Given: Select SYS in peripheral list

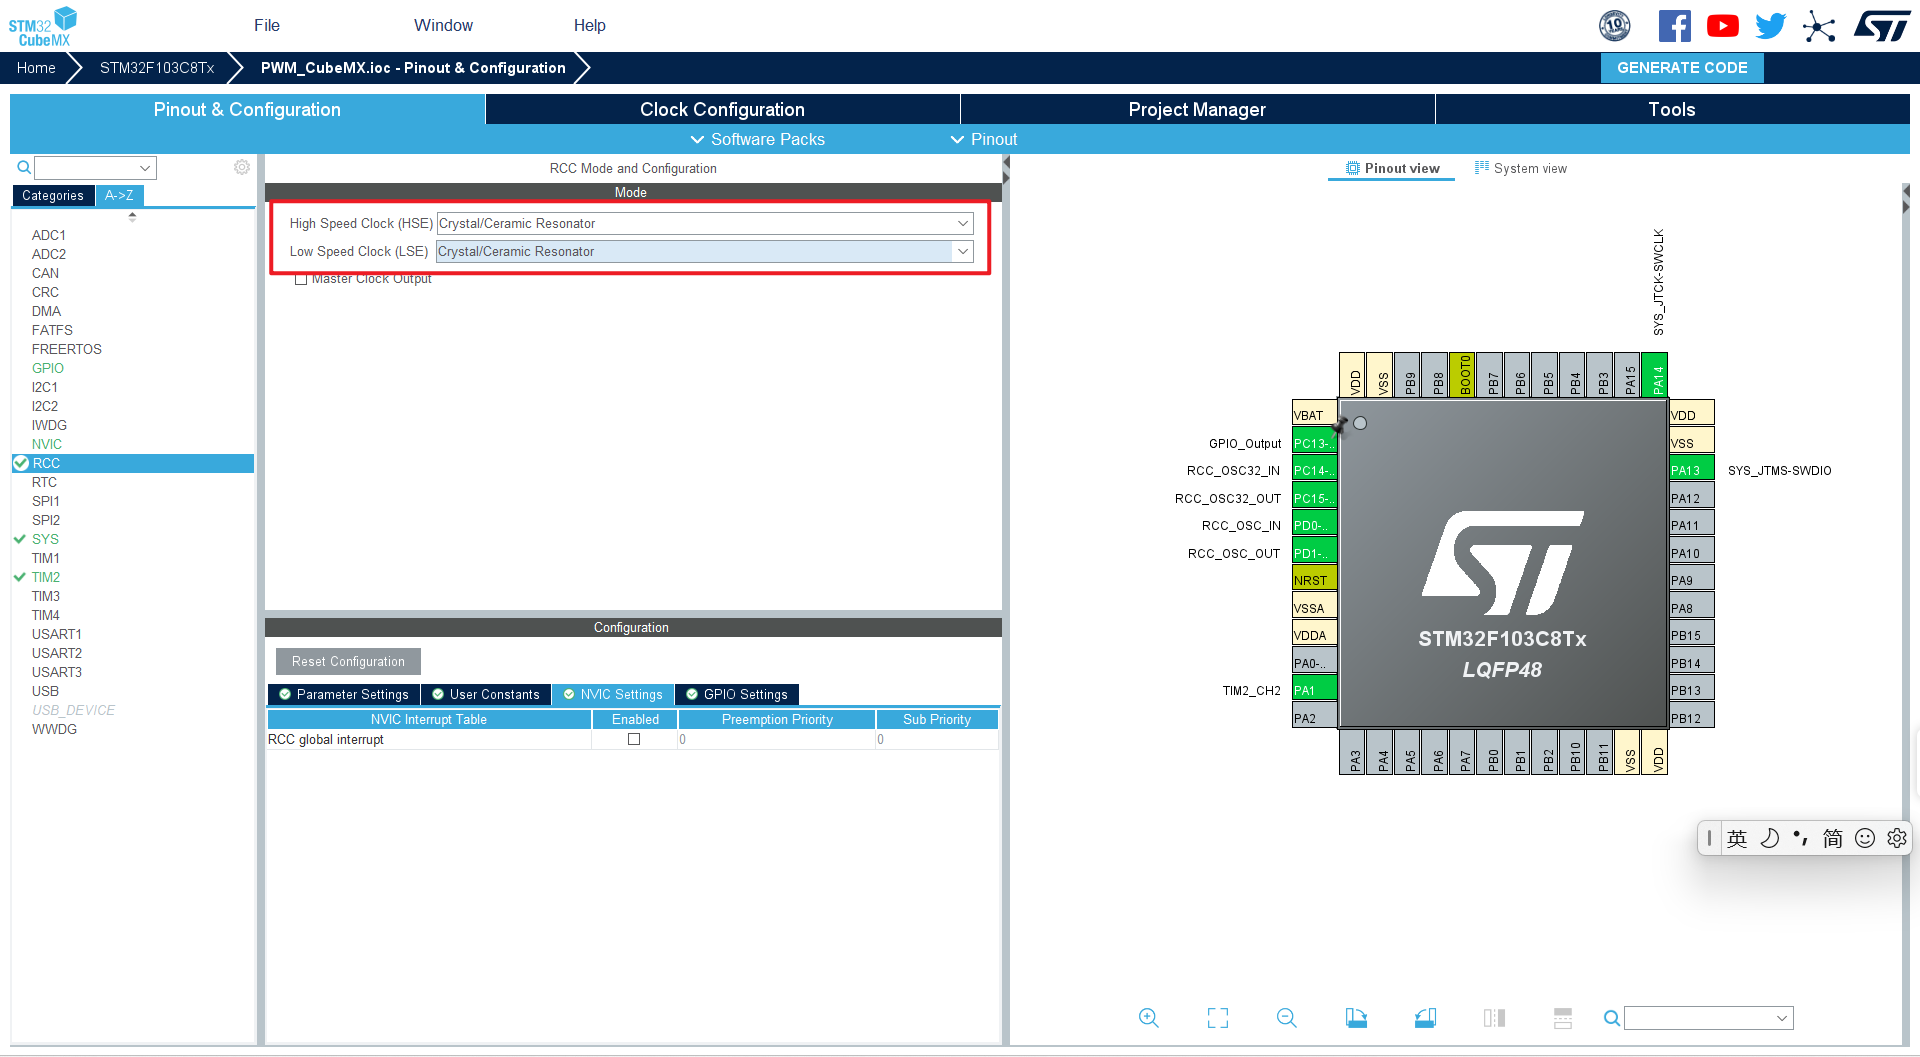Looking at the screenshot, I should pyautogui.click(x=45, y=539).
